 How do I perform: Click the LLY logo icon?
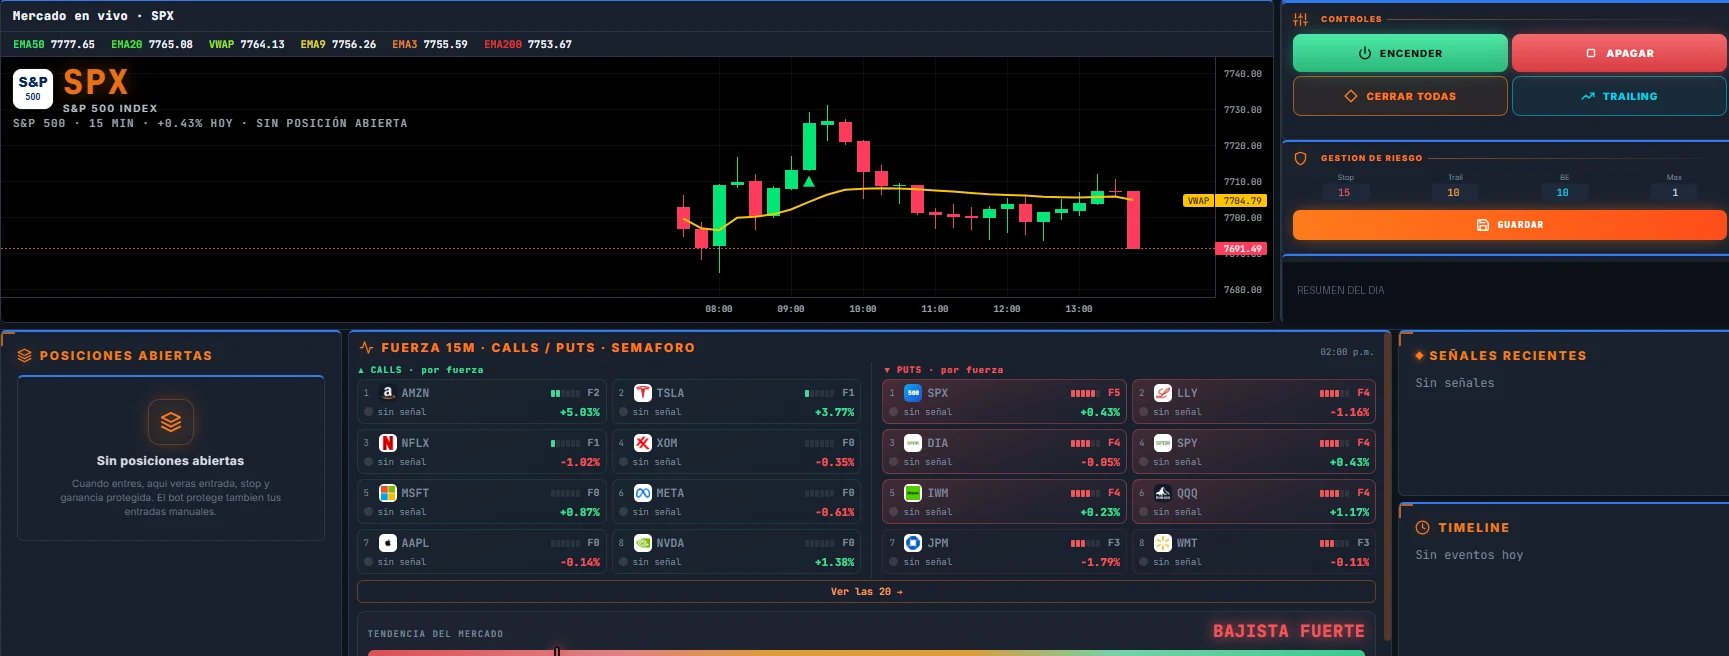[x=1163, y=393]
